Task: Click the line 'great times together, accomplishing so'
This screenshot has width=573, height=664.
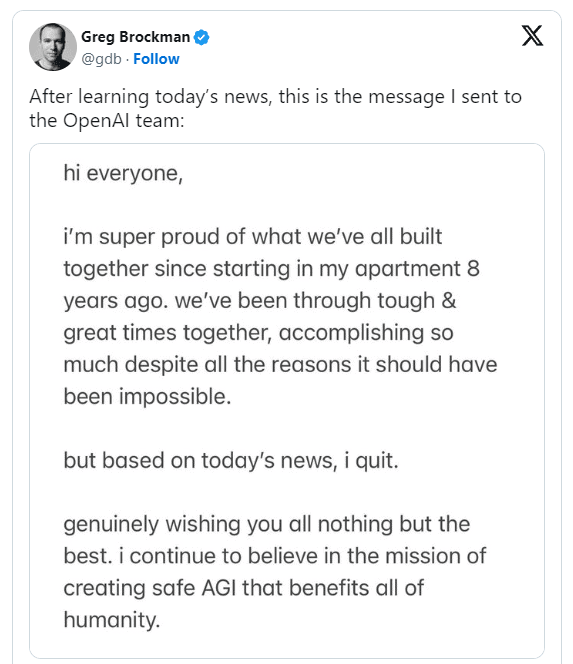Action: click(x=258, y=333)
